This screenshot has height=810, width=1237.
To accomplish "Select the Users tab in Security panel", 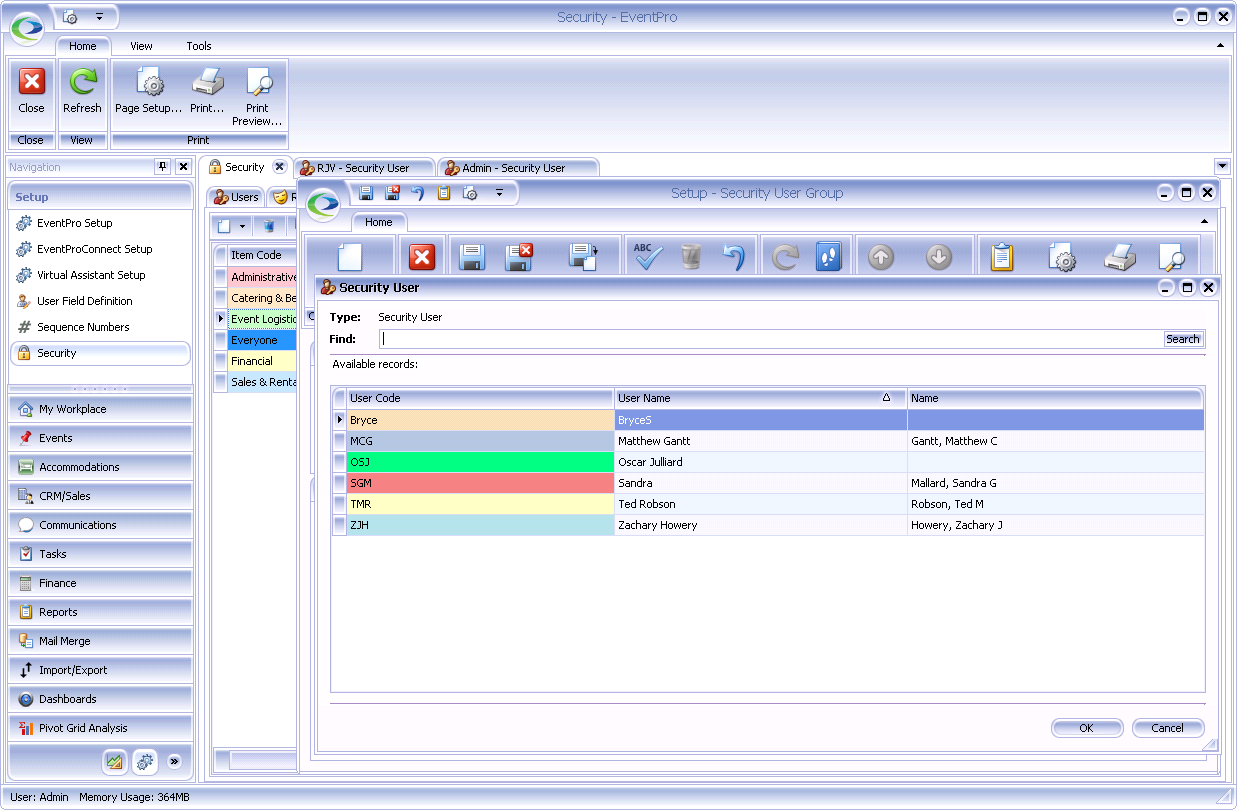I will click(x=236, y=197).
